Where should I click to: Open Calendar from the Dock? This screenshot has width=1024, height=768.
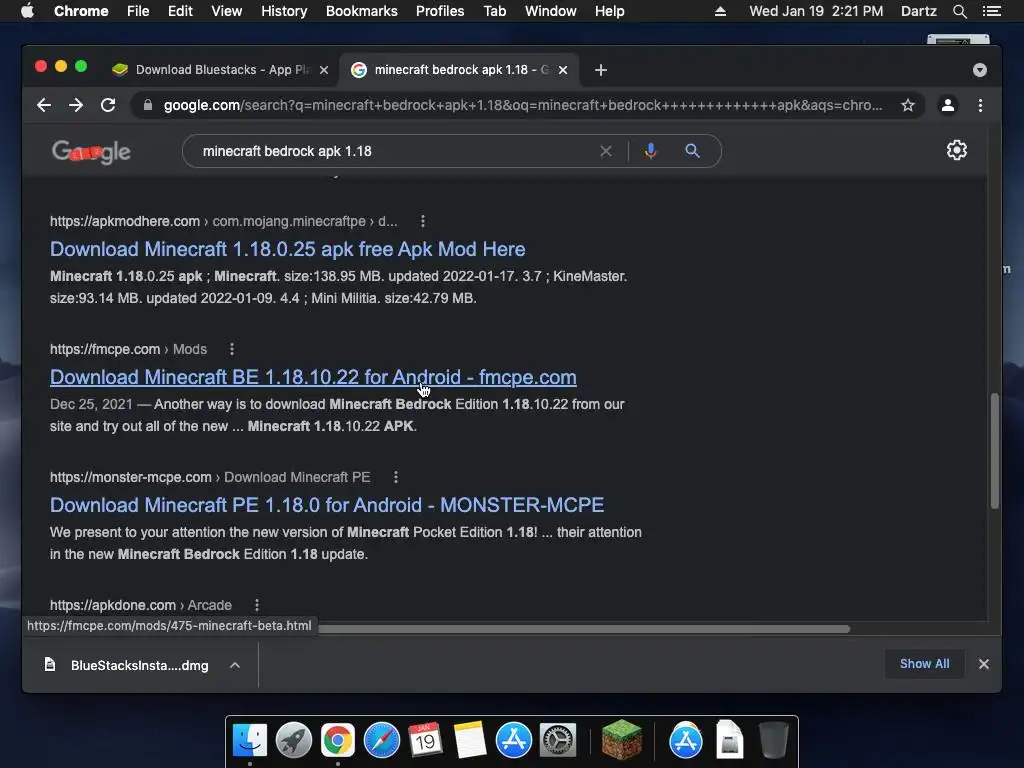pyautogui.click(x=425, y=741)
